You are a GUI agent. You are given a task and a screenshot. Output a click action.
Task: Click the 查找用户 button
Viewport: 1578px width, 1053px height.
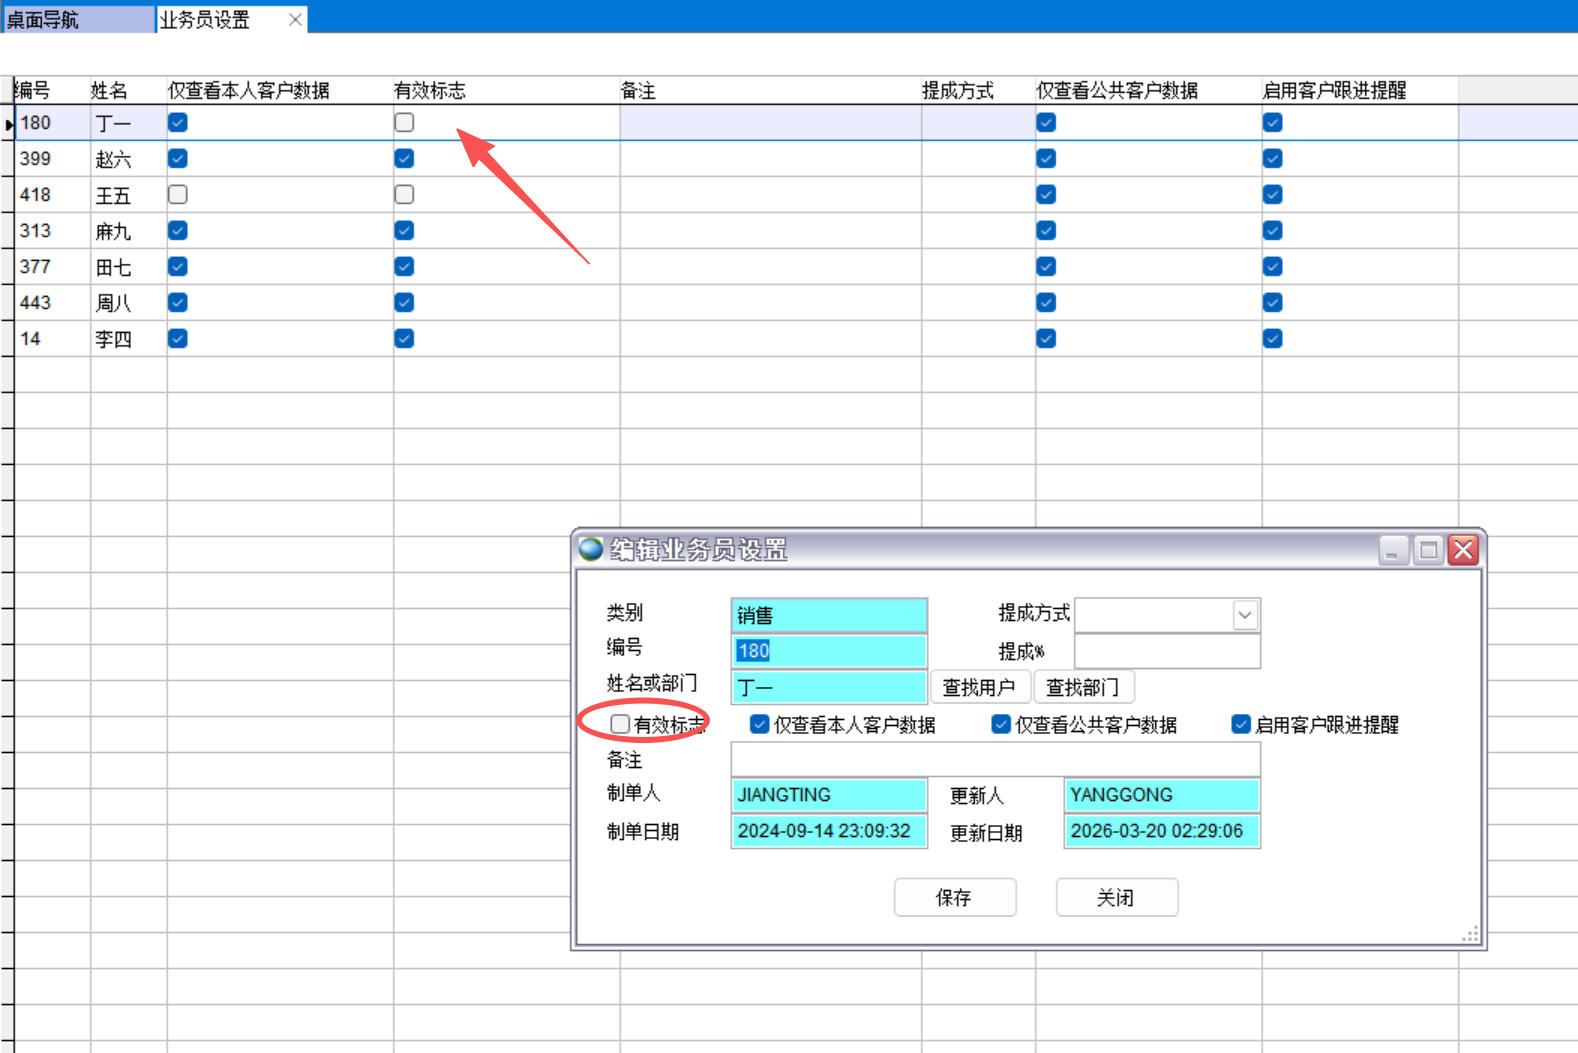979,687
